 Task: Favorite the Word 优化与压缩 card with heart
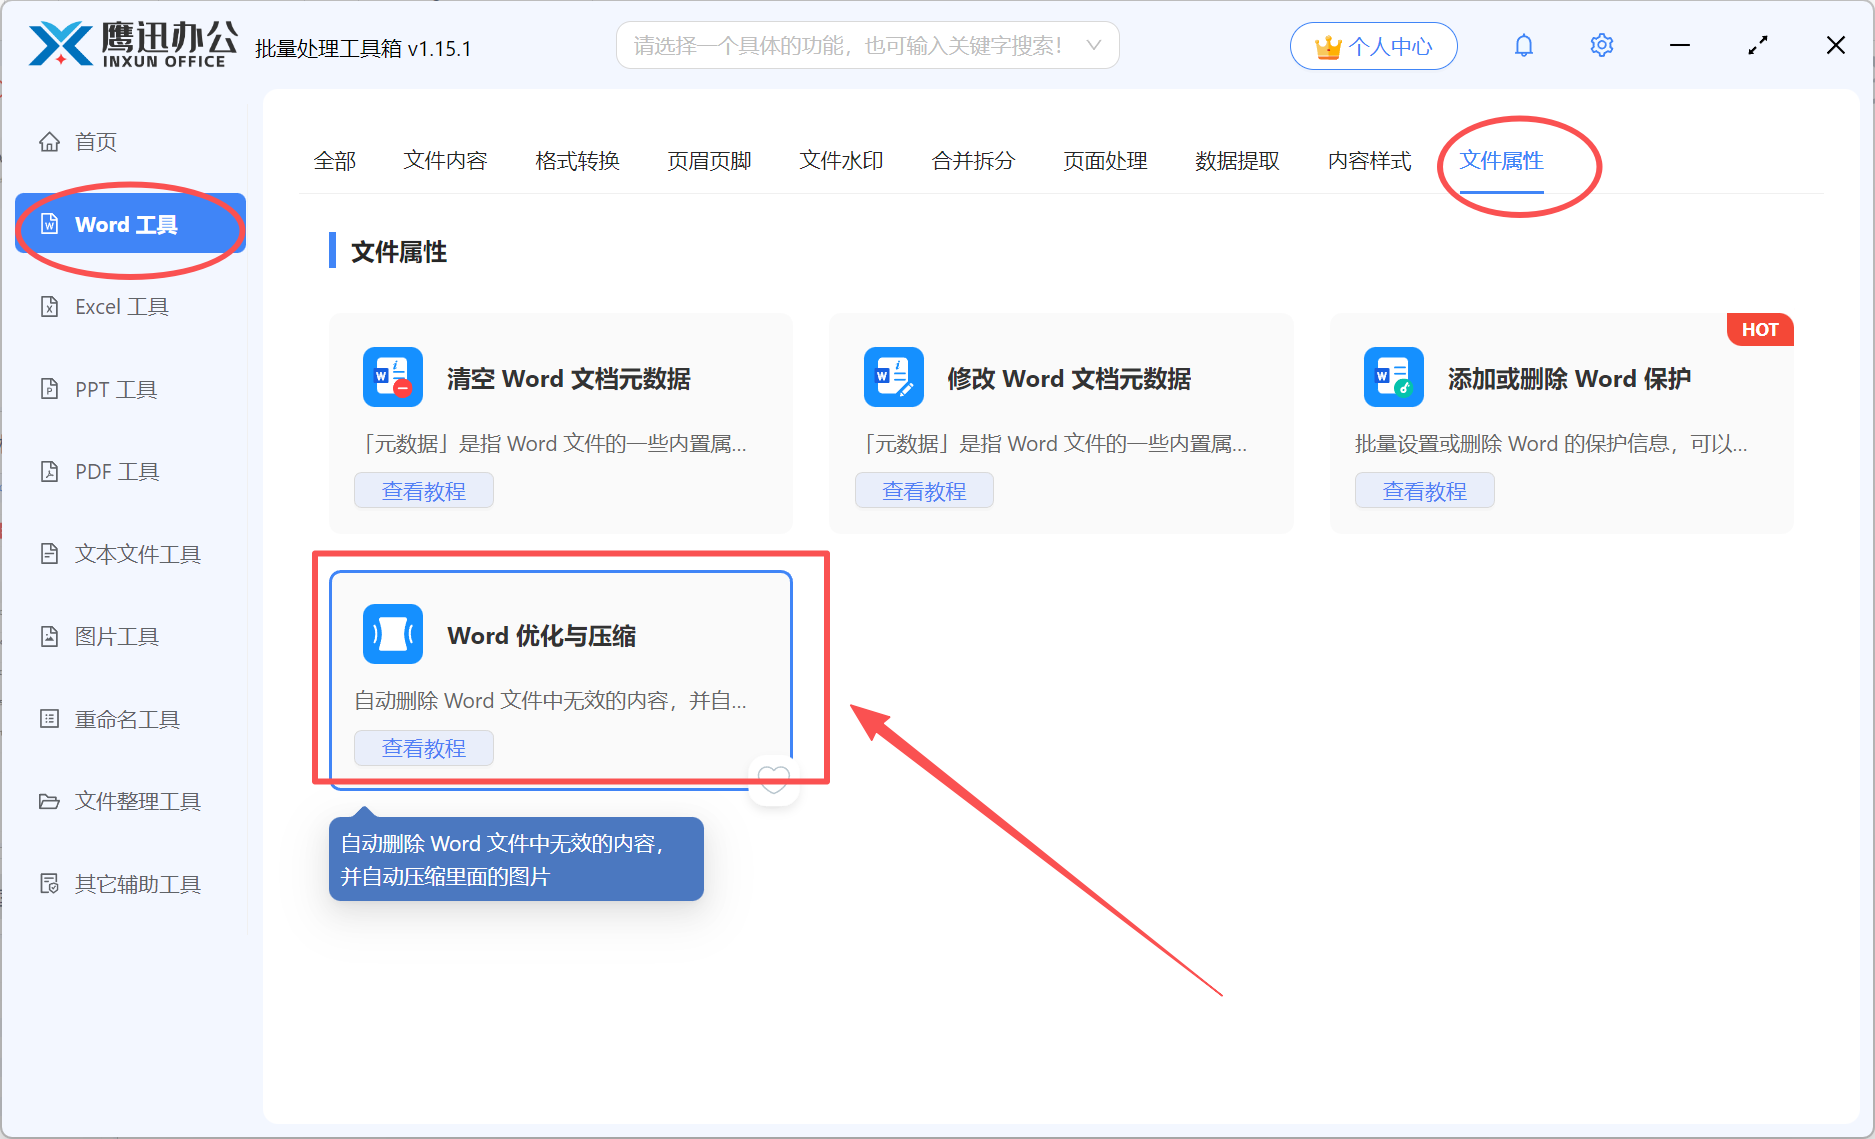pos(774,779)
